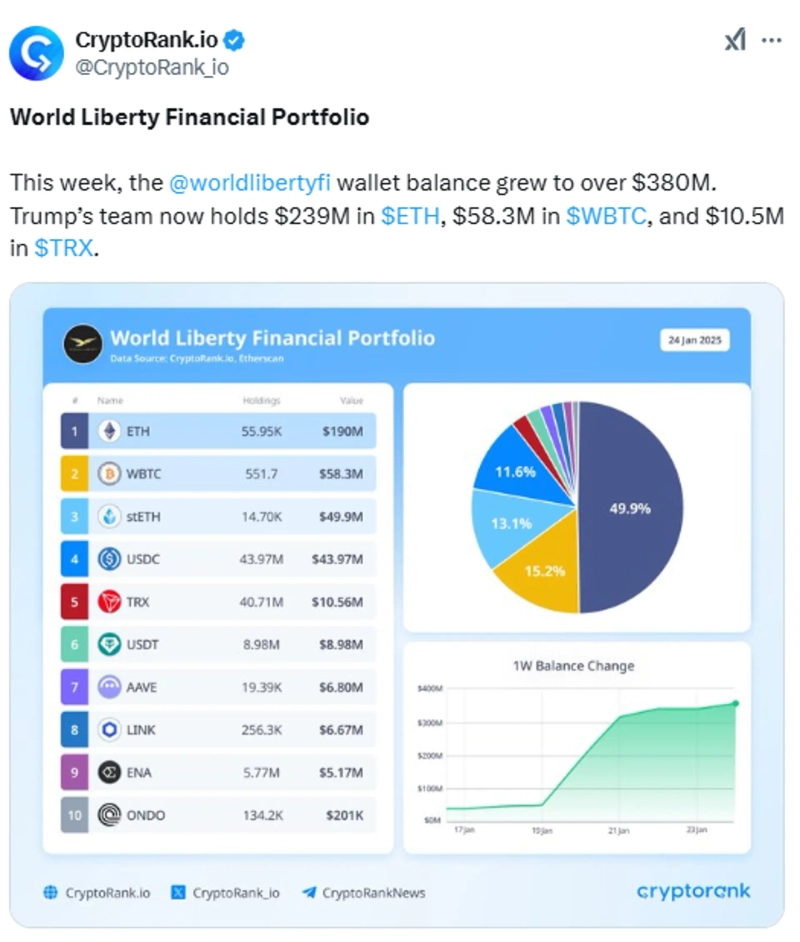Click the Grok xAI icon

(x=734, y=40)
